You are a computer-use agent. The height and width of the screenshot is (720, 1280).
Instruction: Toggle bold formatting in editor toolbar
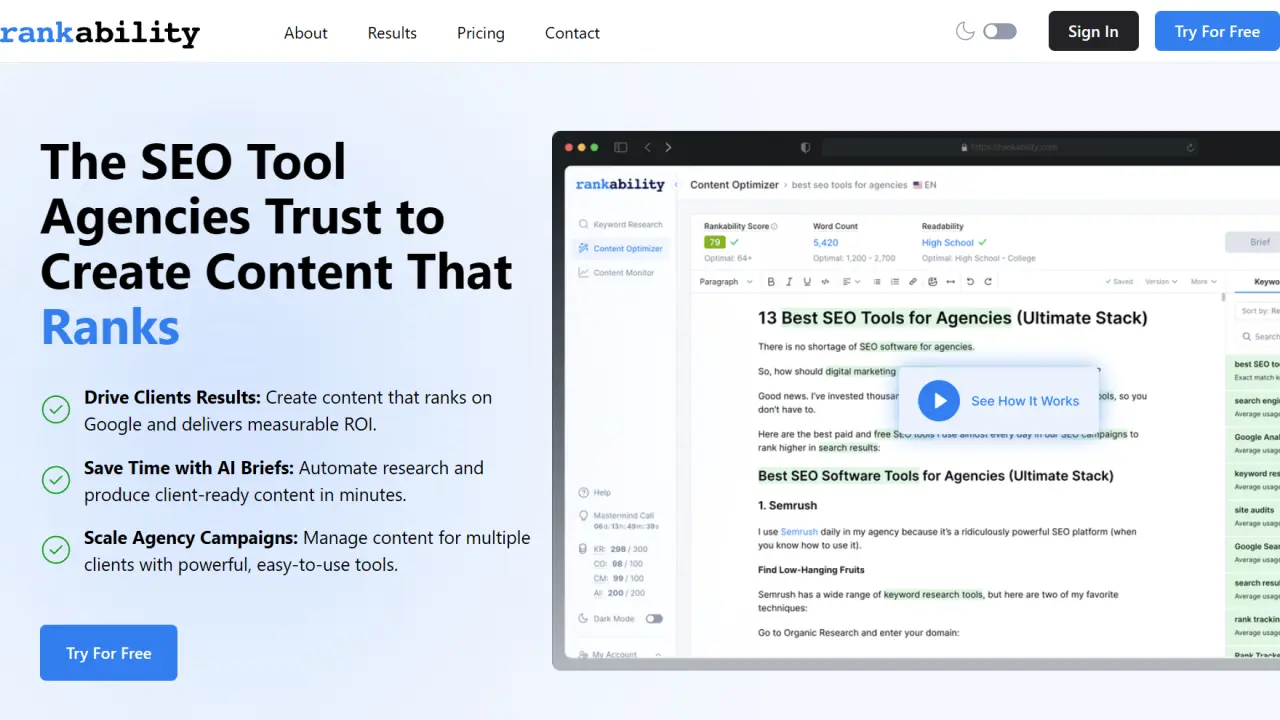(772, 282)
